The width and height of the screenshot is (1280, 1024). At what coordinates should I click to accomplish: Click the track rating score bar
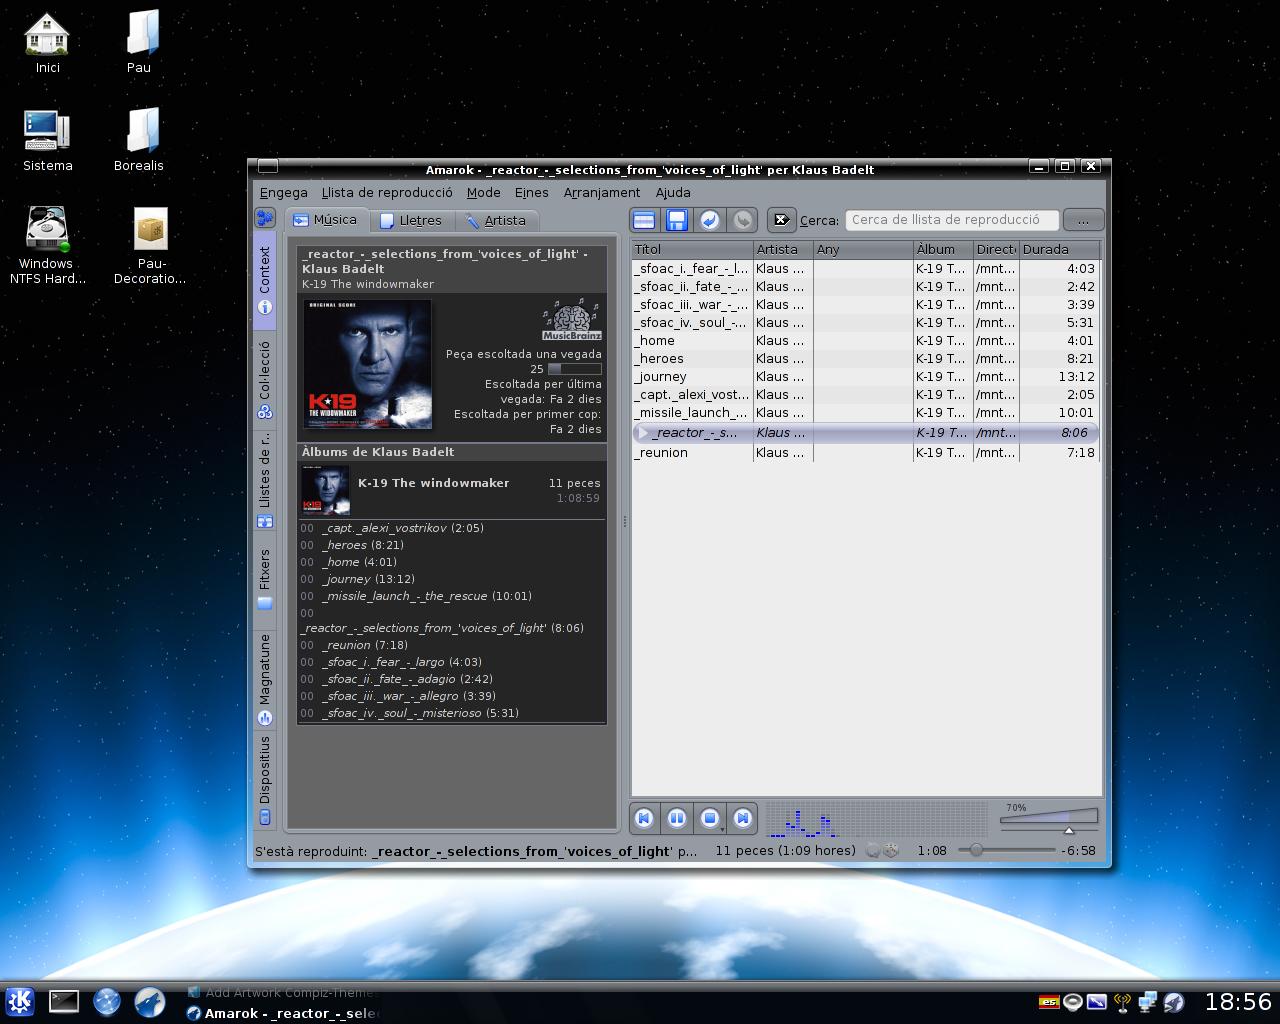click(x=575, y=369)
